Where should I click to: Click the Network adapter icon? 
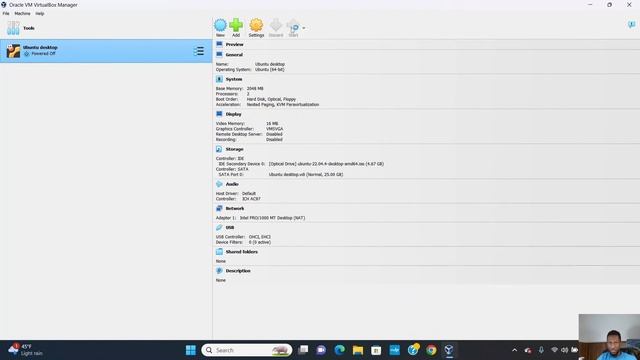219,208
